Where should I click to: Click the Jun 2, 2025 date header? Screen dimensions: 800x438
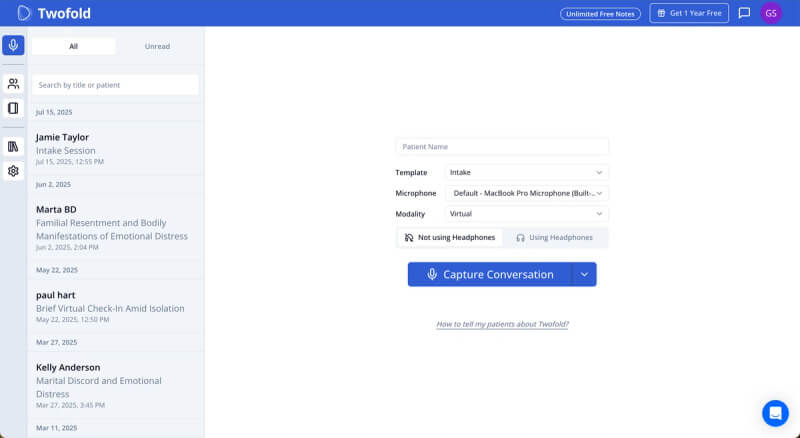coord(53,185)
